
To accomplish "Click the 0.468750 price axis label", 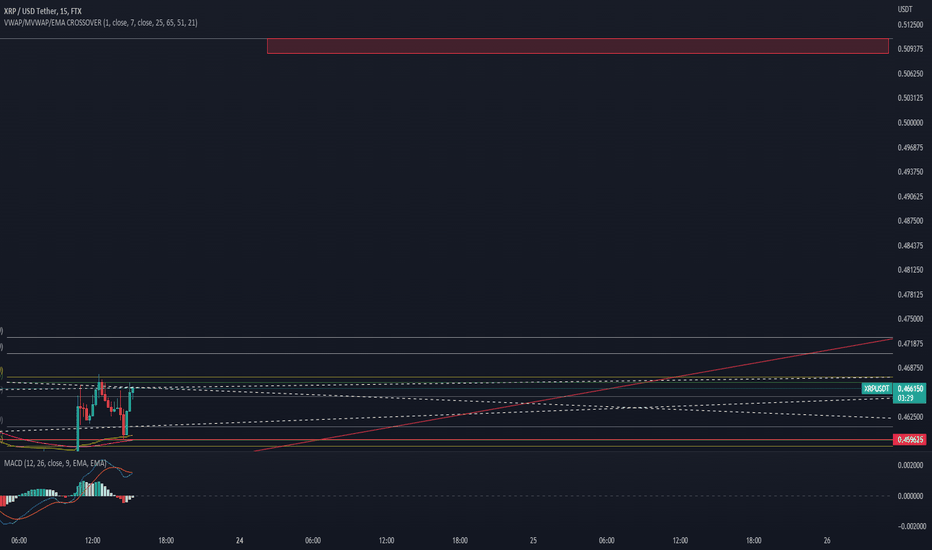I will (910, 368).
